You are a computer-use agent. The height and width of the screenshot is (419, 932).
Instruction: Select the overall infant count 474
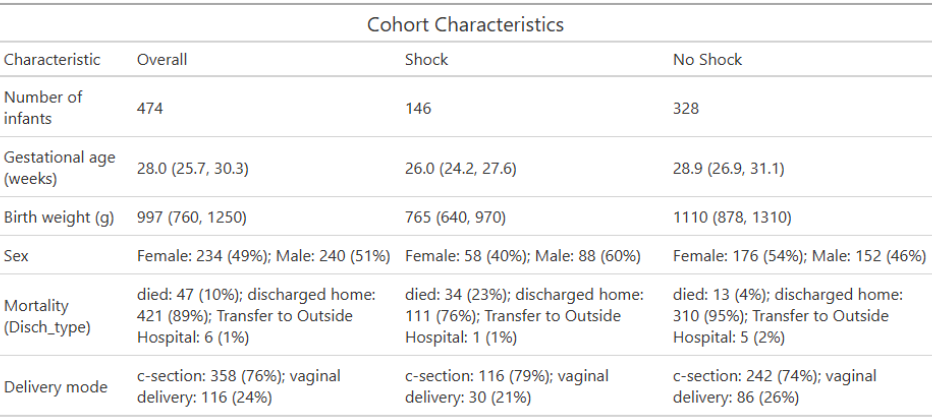pos(150,108)
